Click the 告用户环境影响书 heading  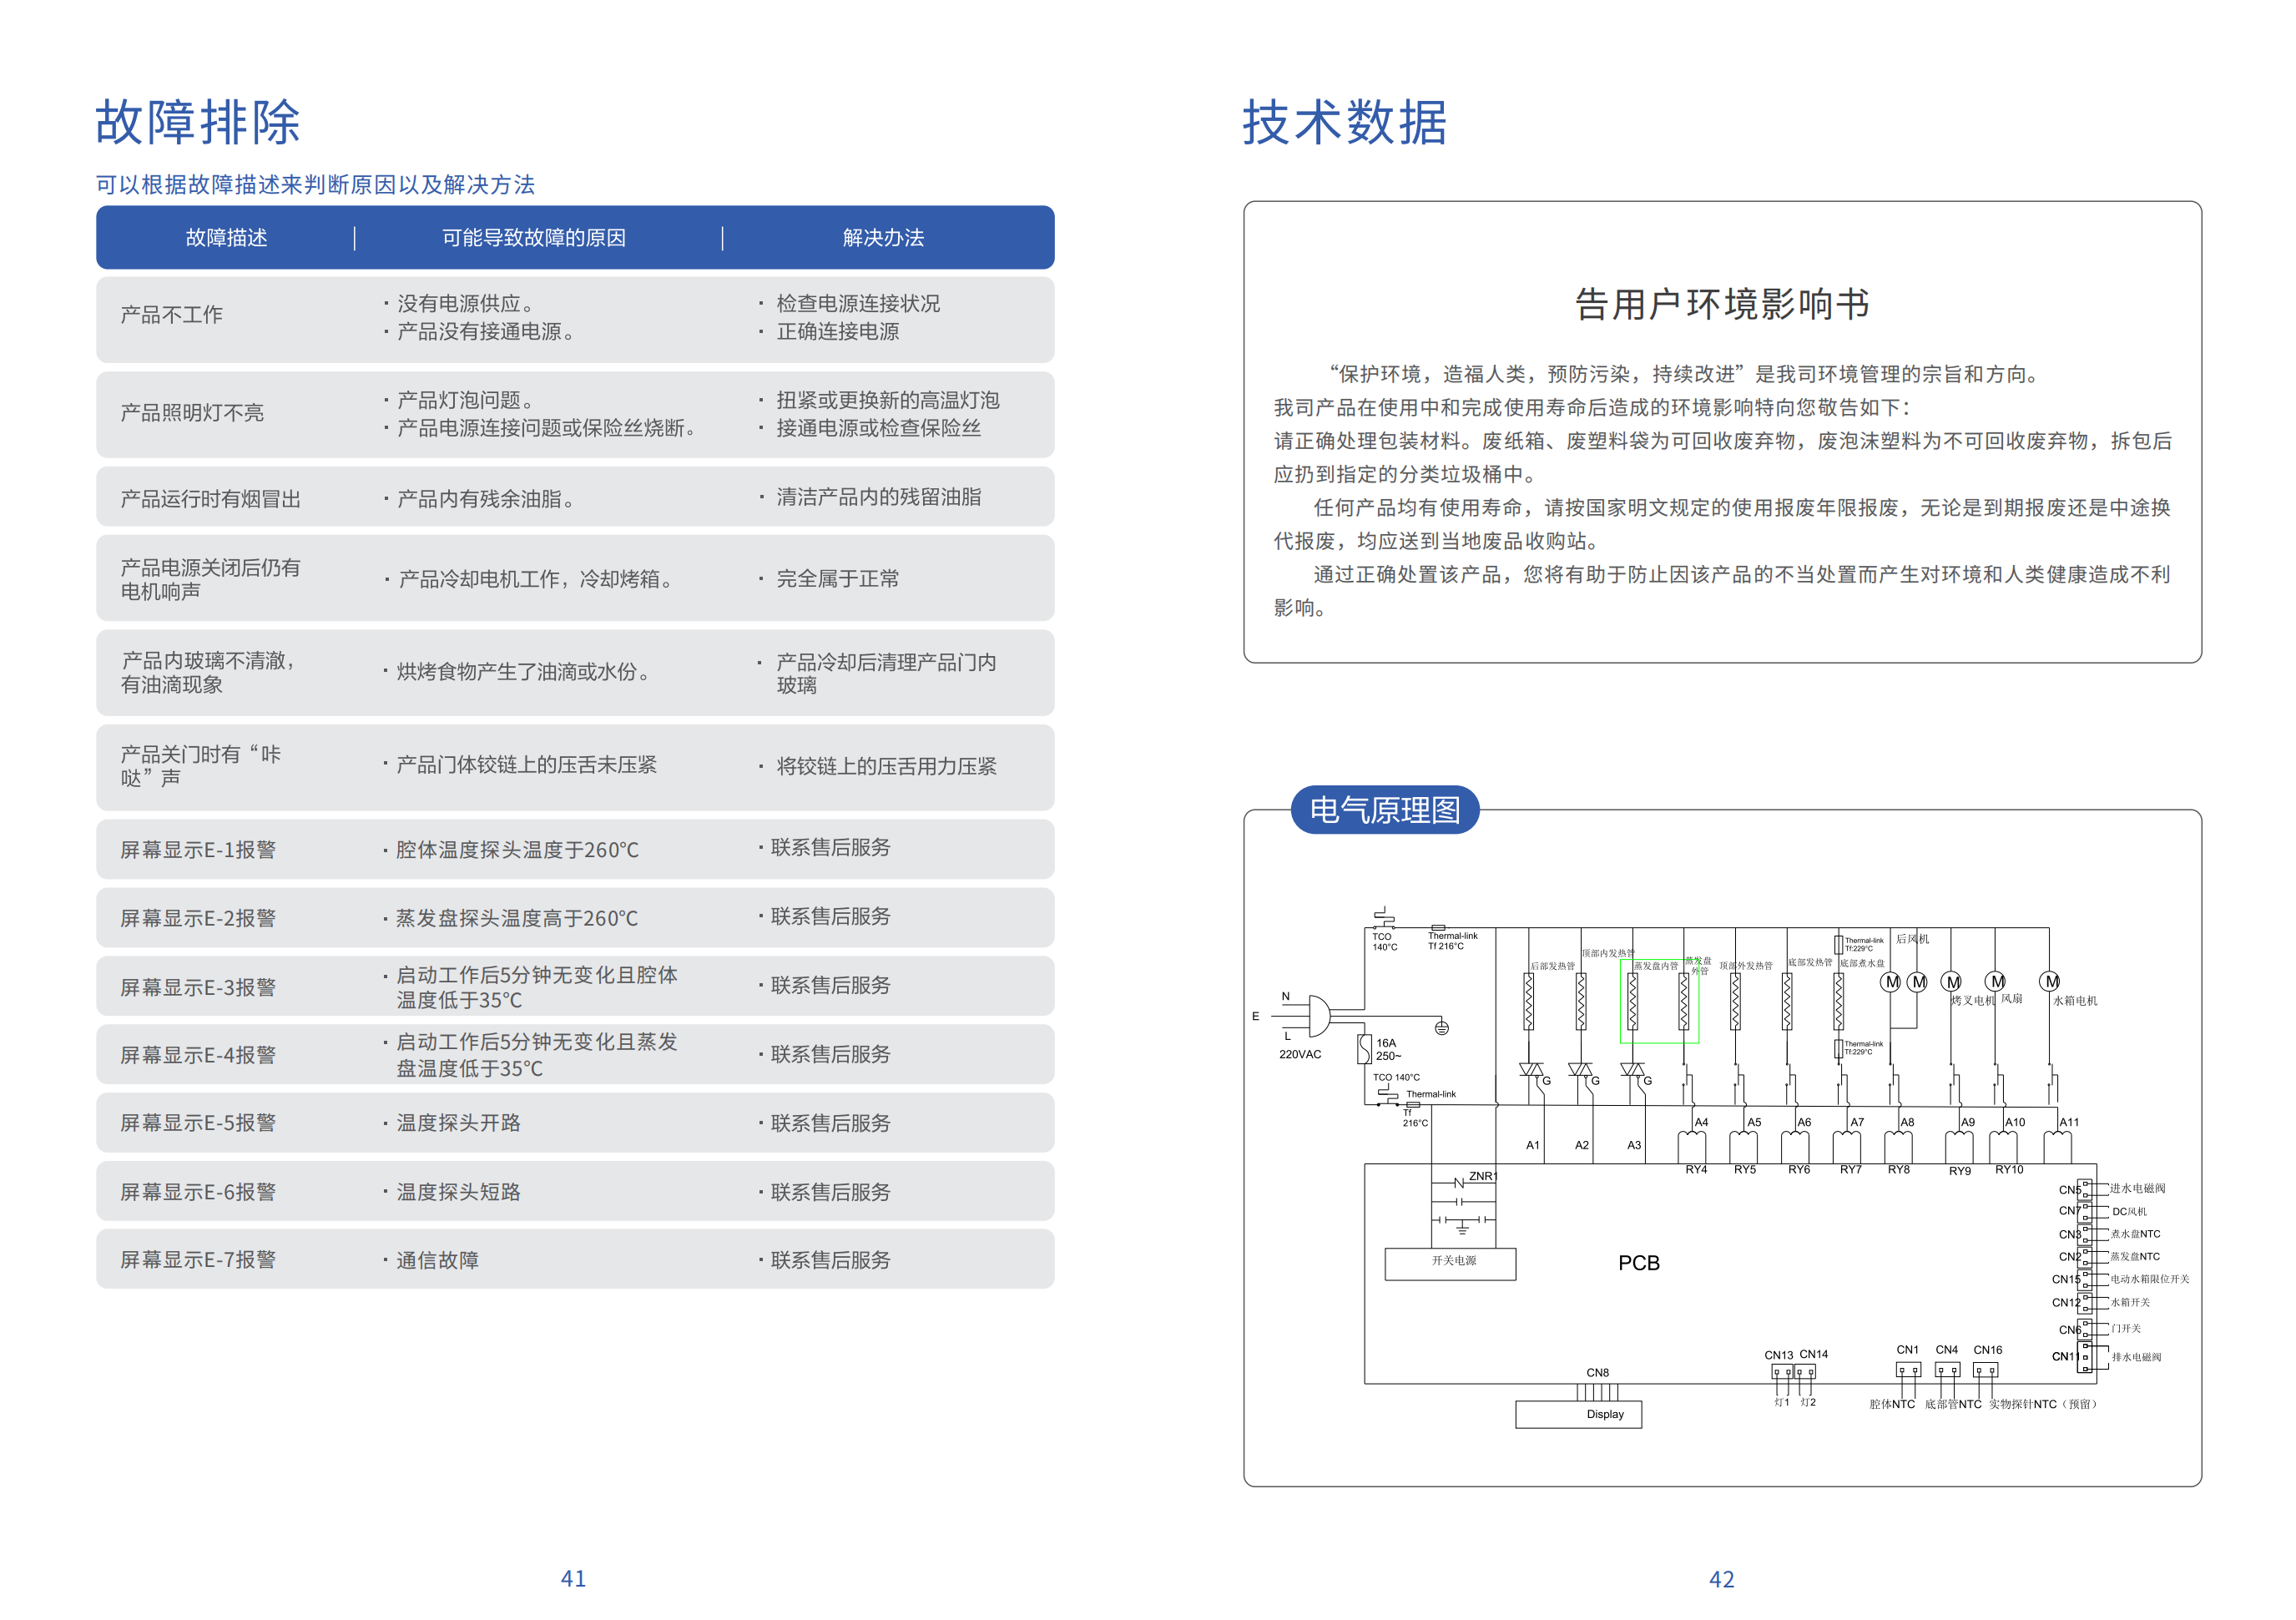1721,304
